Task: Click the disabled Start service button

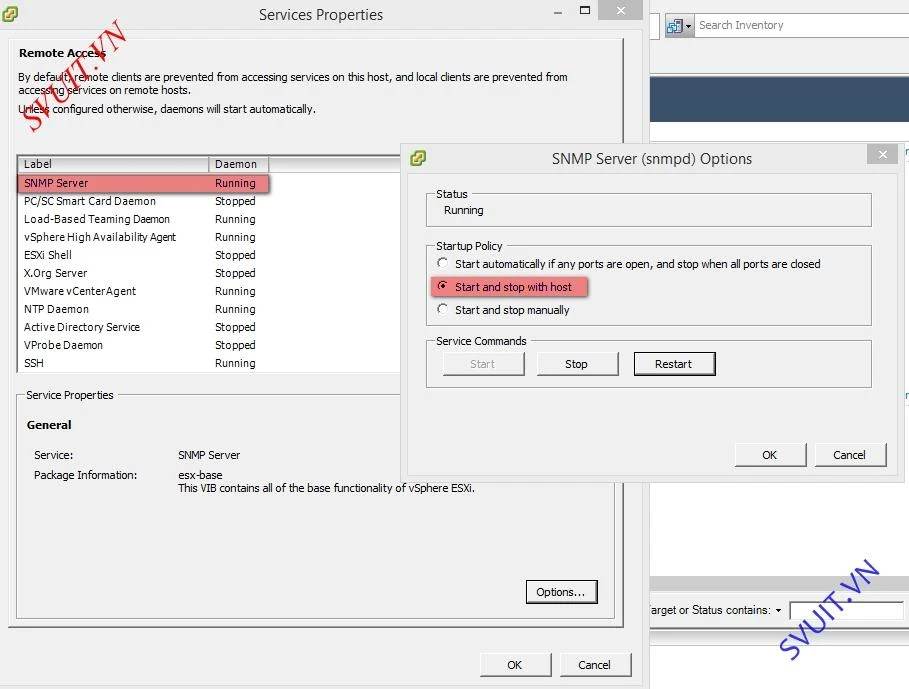Action: pyautogui.click(x=483, y=364)
